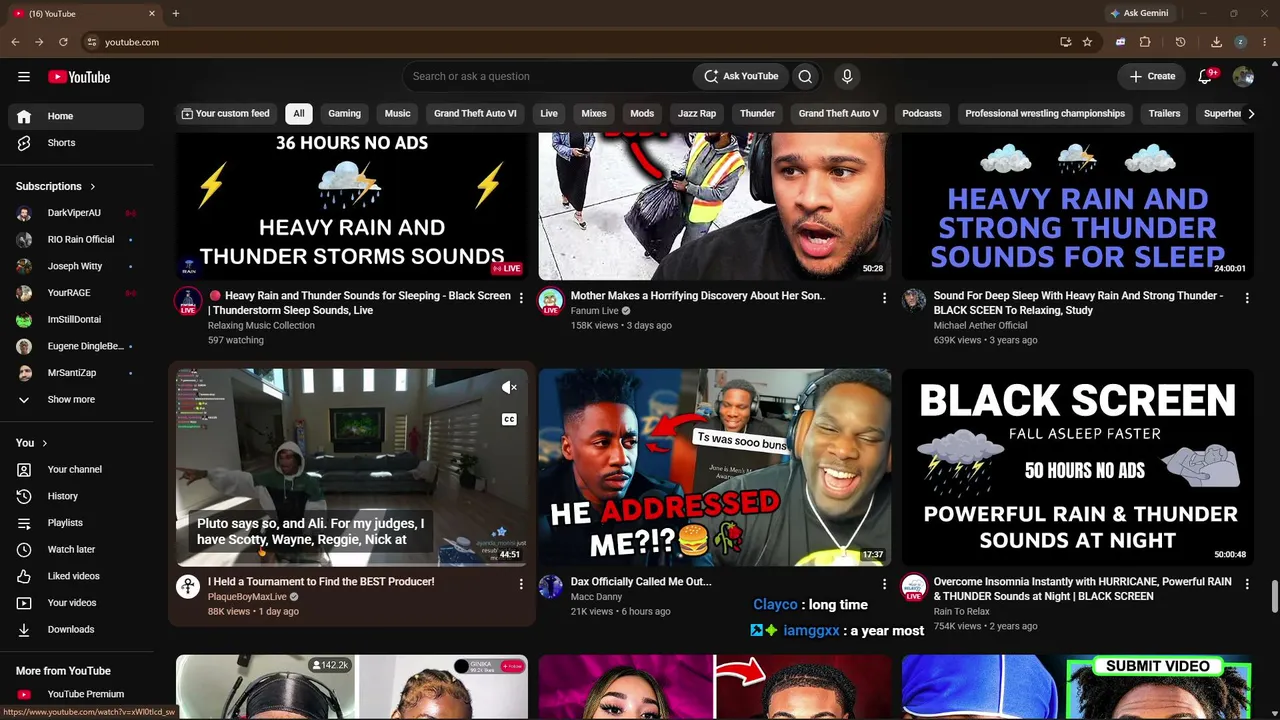This screenshot has width=1280, height=720.
Task: Open YourRAGE subscription channel
Action: pyautogui.click(x=76, y=293)
